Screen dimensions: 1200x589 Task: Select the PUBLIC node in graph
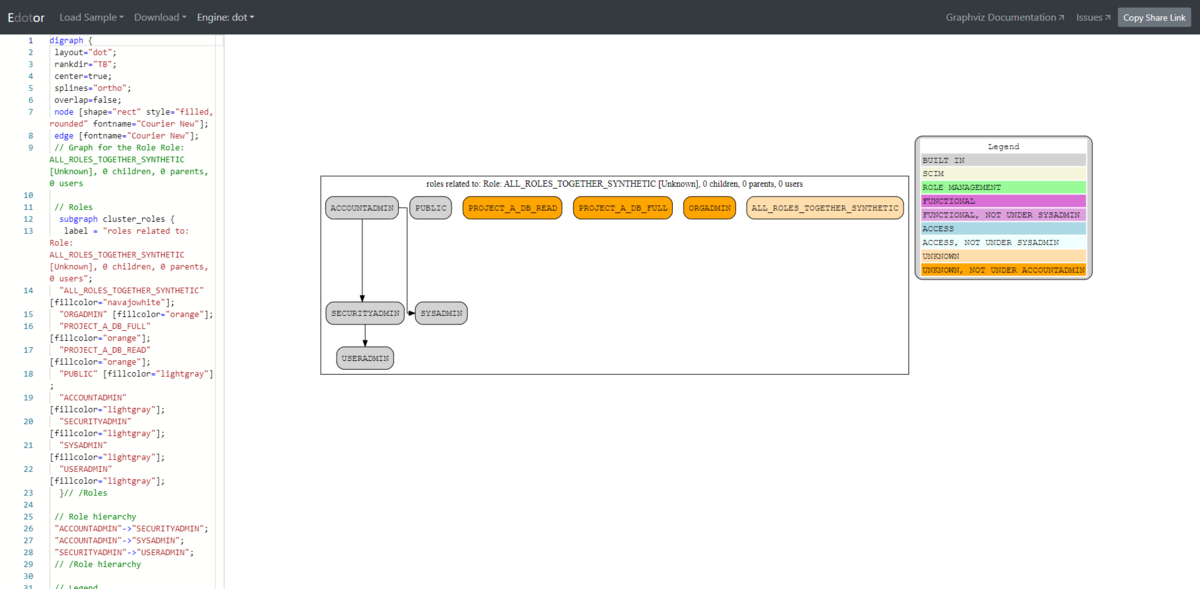pyautogui.click(x=431, y=208)
